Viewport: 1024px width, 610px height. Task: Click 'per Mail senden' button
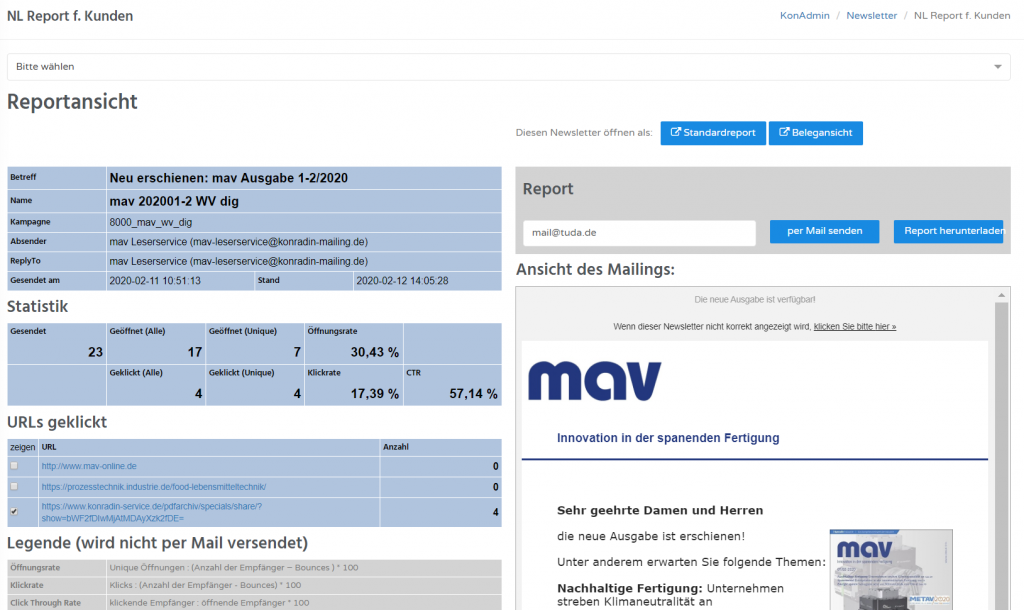[824, 232]
